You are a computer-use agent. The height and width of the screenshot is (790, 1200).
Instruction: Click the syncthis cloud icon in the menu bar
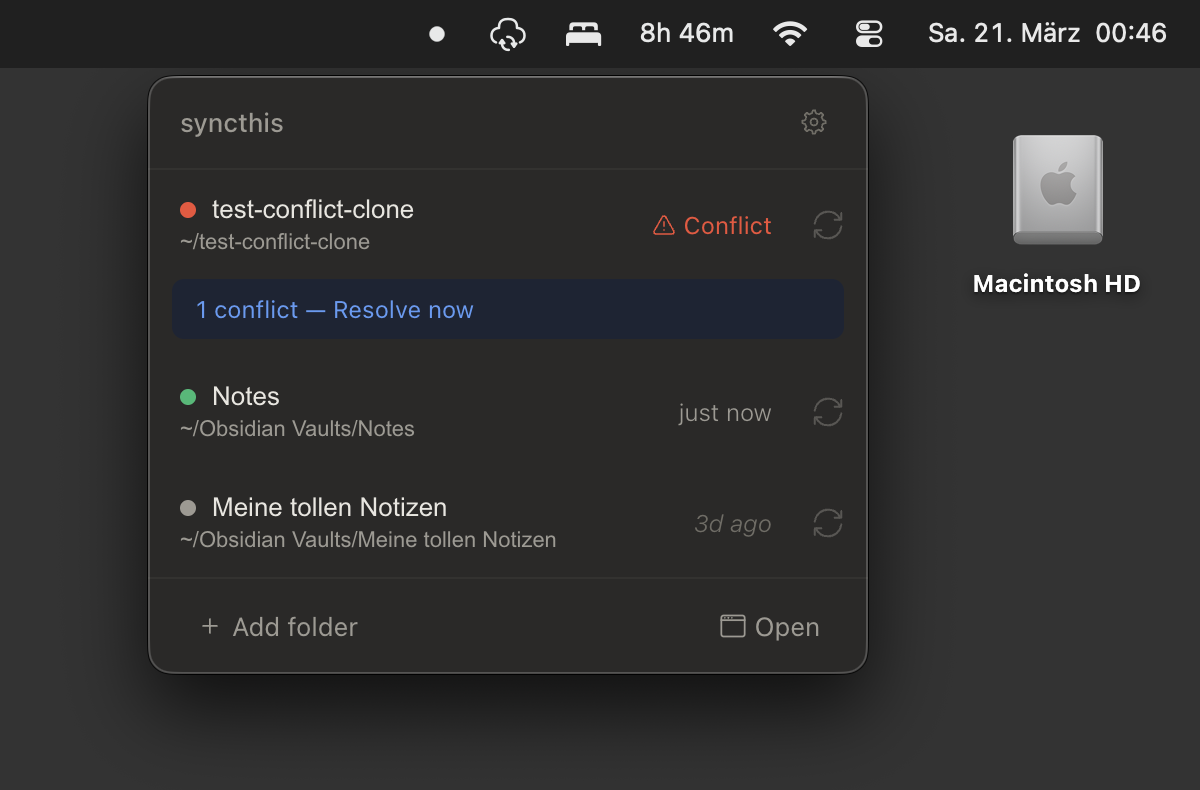508,33
